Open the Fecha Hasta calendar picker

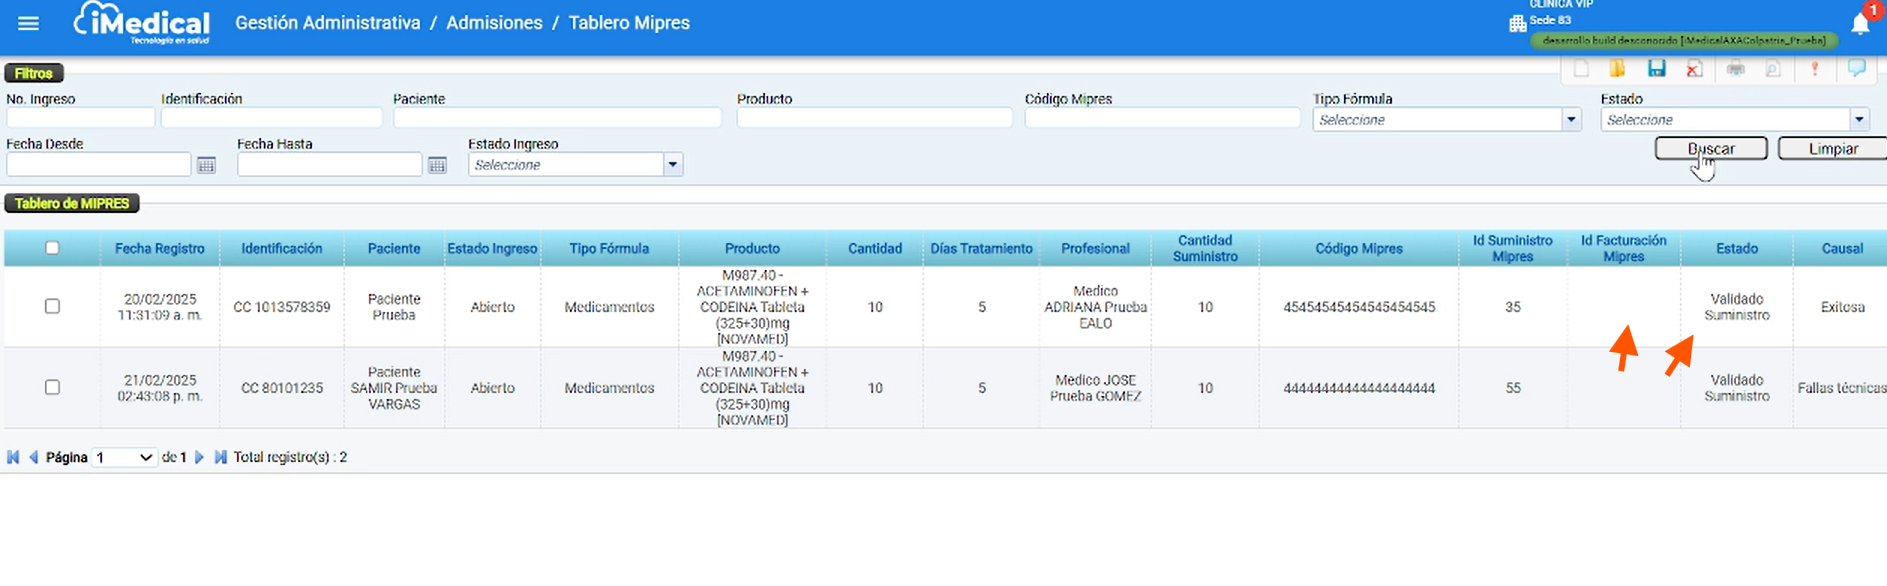coord(437,165)
